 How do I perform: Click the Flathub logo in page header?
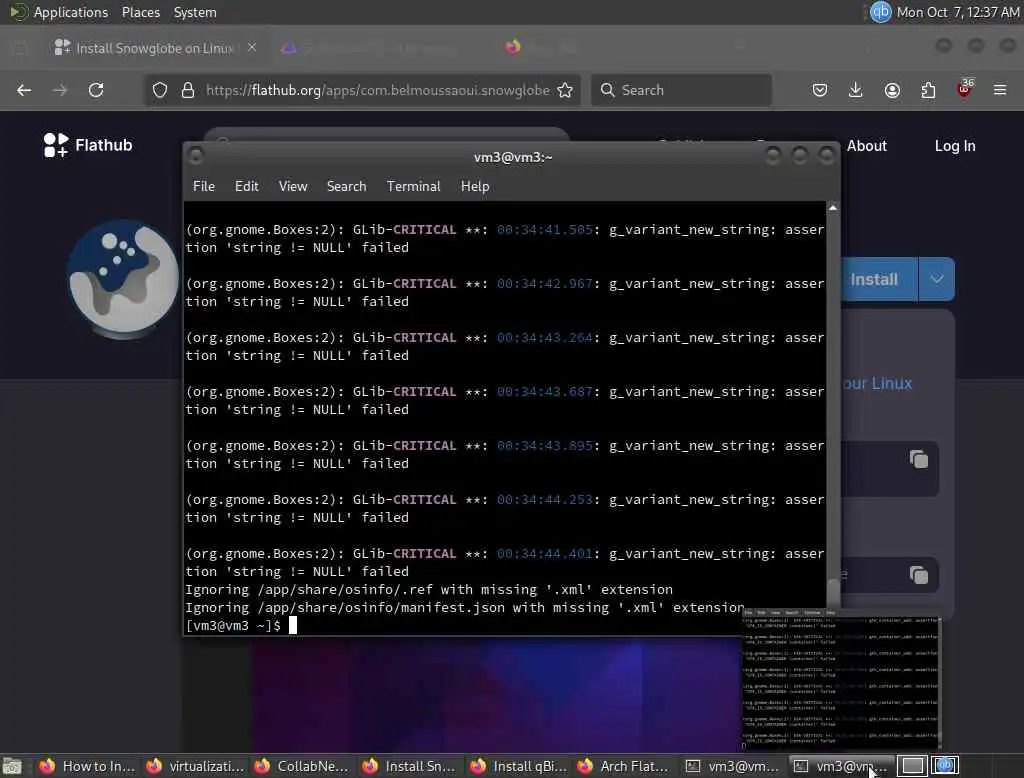[x=88, y=145]
